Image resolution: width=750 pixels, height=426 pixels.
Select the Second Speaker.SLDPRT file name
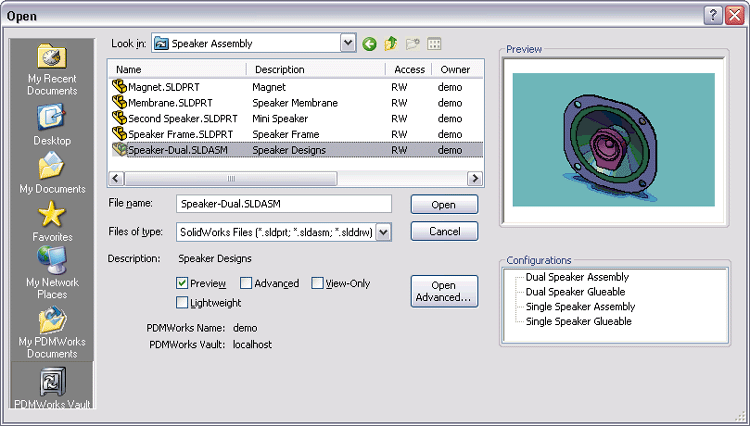coord(183,119)
